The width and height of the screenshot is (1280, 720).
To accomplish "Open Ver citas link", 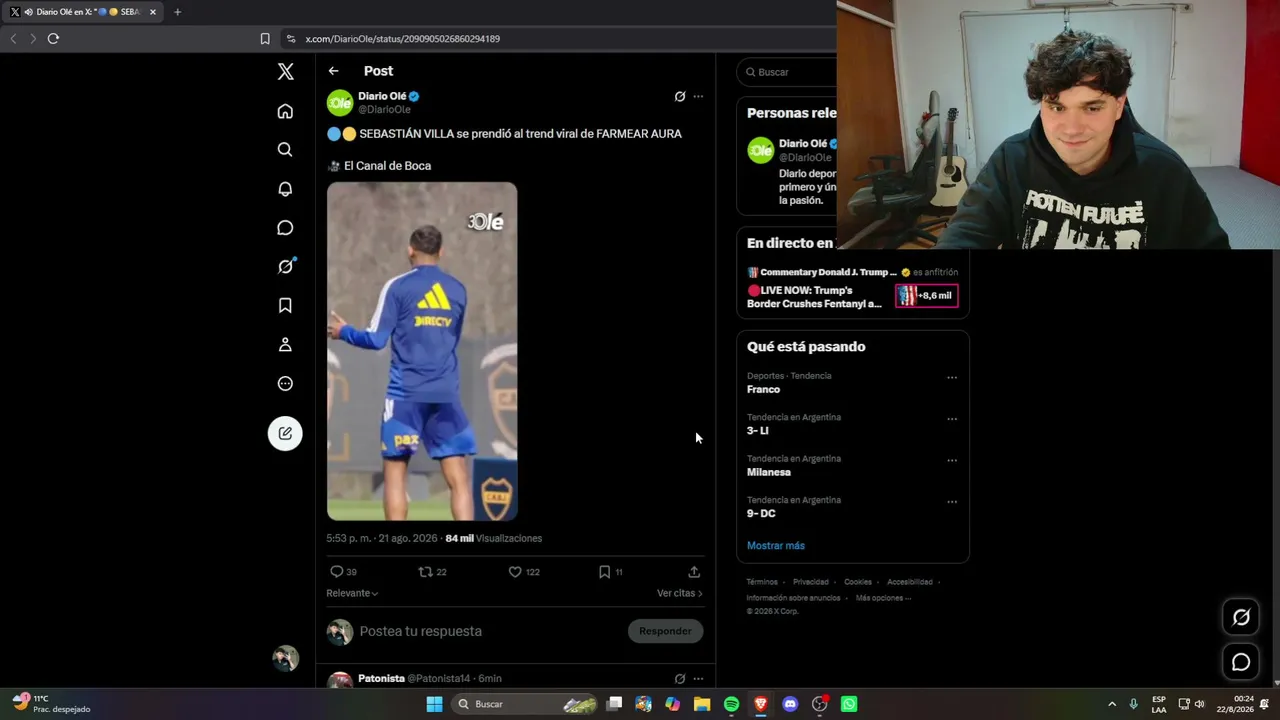I will 680,593.
